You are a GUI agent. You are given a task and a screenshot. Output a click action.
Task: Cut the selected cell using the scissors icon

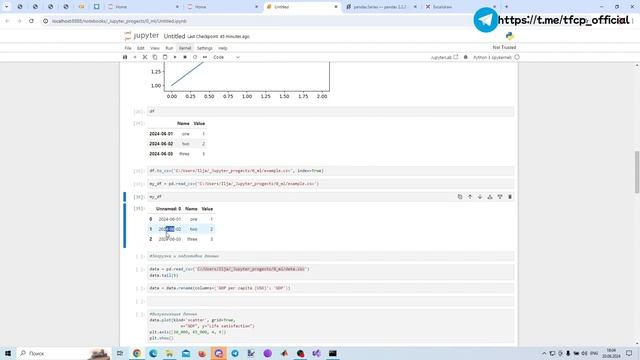(144, 58)
